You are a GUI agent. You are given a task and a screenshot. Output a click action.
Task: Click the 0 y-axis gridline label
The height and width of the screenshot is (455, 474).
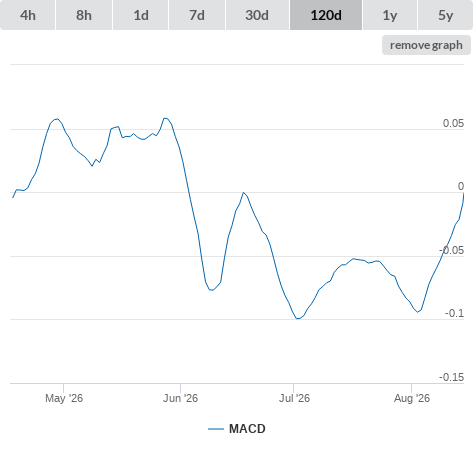(x=461, y=186)
